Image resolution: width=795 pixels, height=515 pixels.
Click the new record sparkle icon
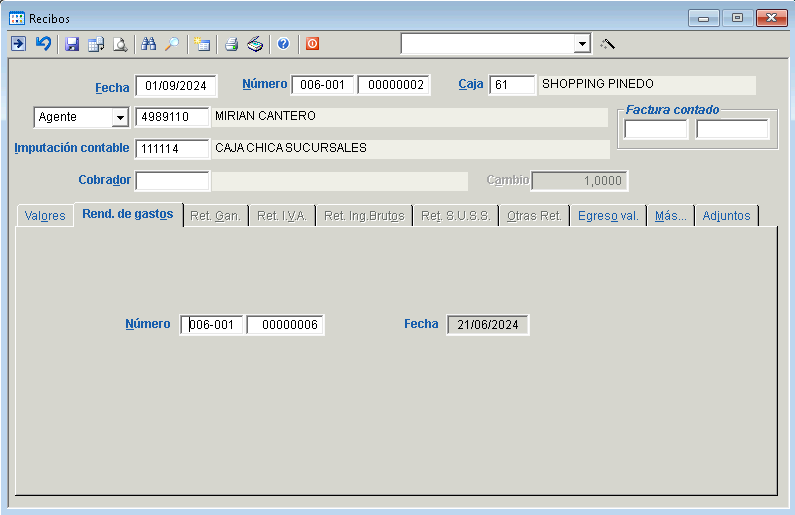point(202,44)
